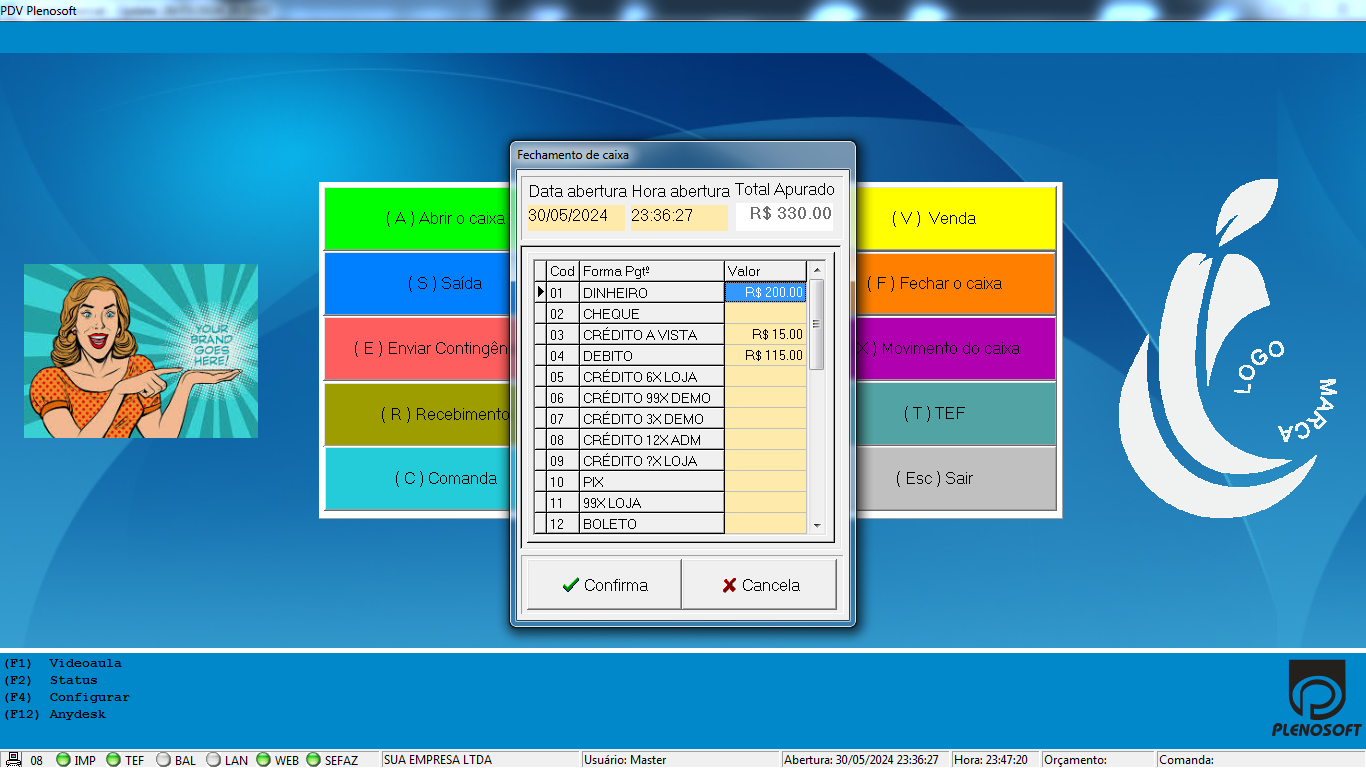Launch the (F12) Anydesk shortcut
Screen dimensions: 1366x768
pyautogui.click(x=55, y=714)
